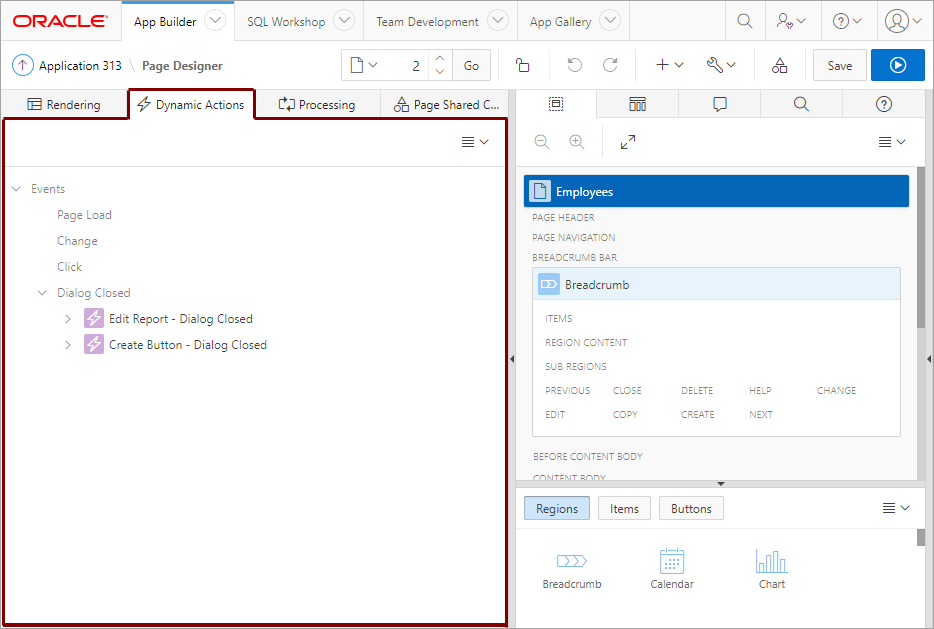Screen dimensions: 934x629
Task: Open the Layout pane menu
Action: point(892,142)
